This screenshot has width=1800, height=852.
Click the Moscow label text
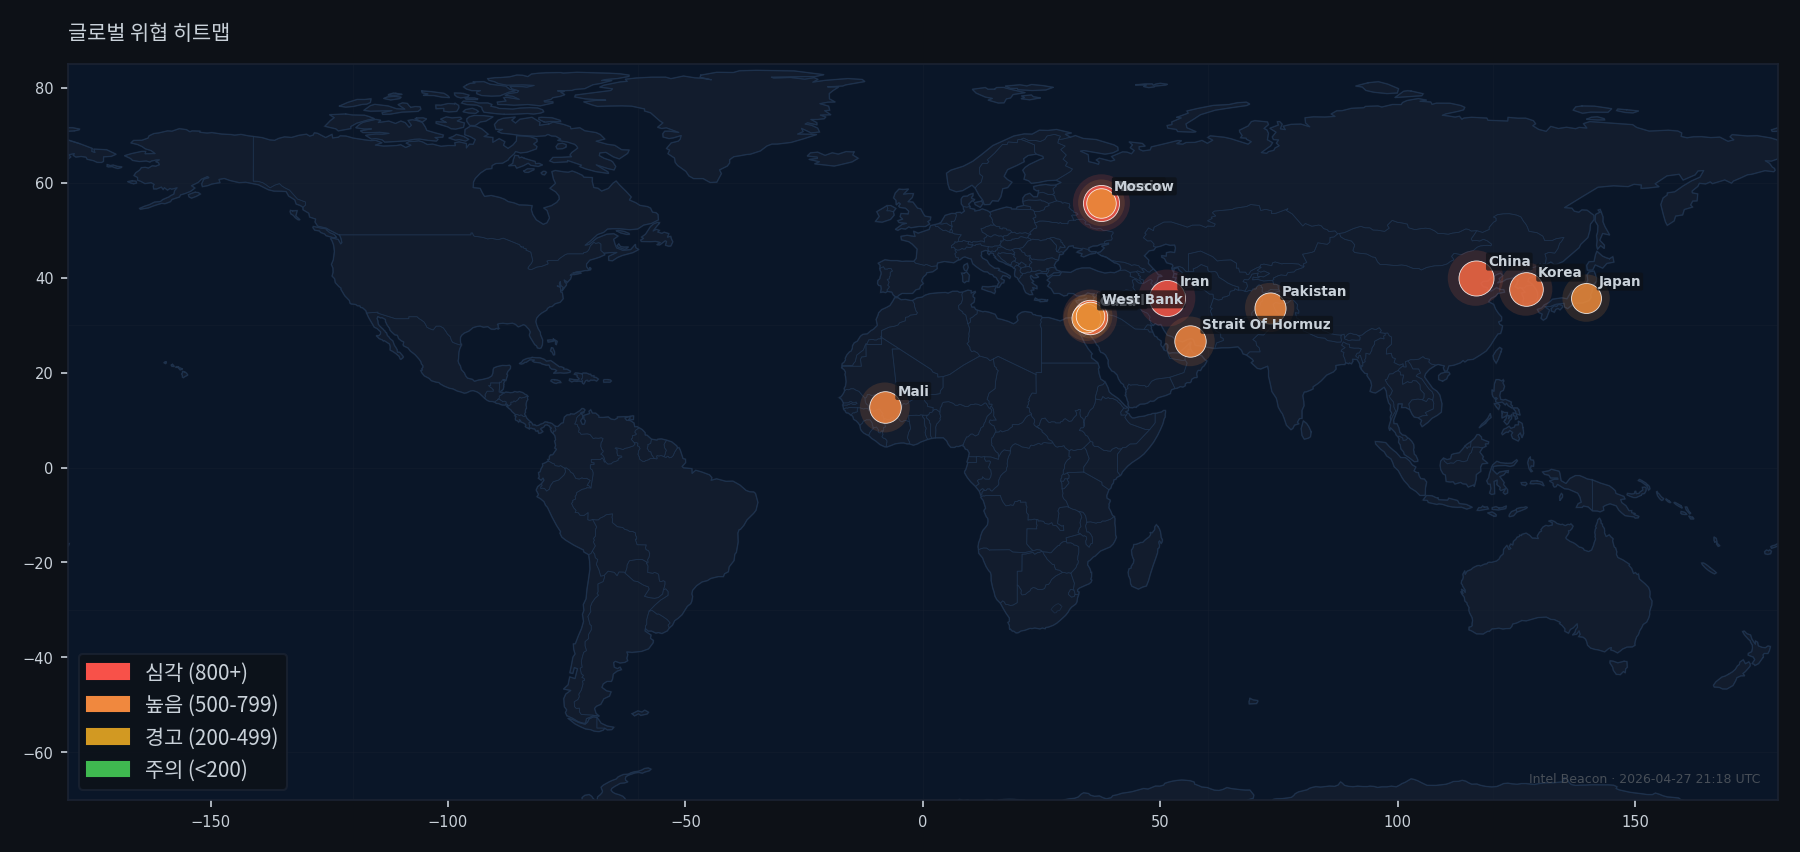pyautogui.click(x=1143, y=186)
